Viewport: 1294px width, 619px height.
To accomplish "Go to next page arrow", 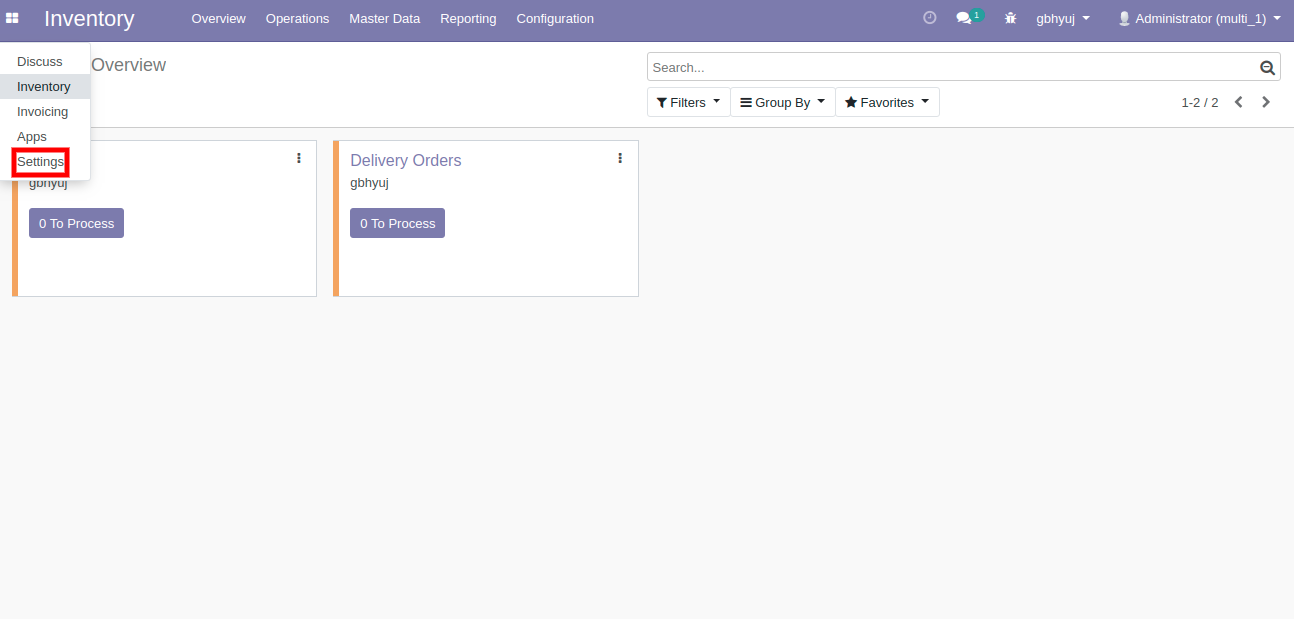I will 1266,102.
